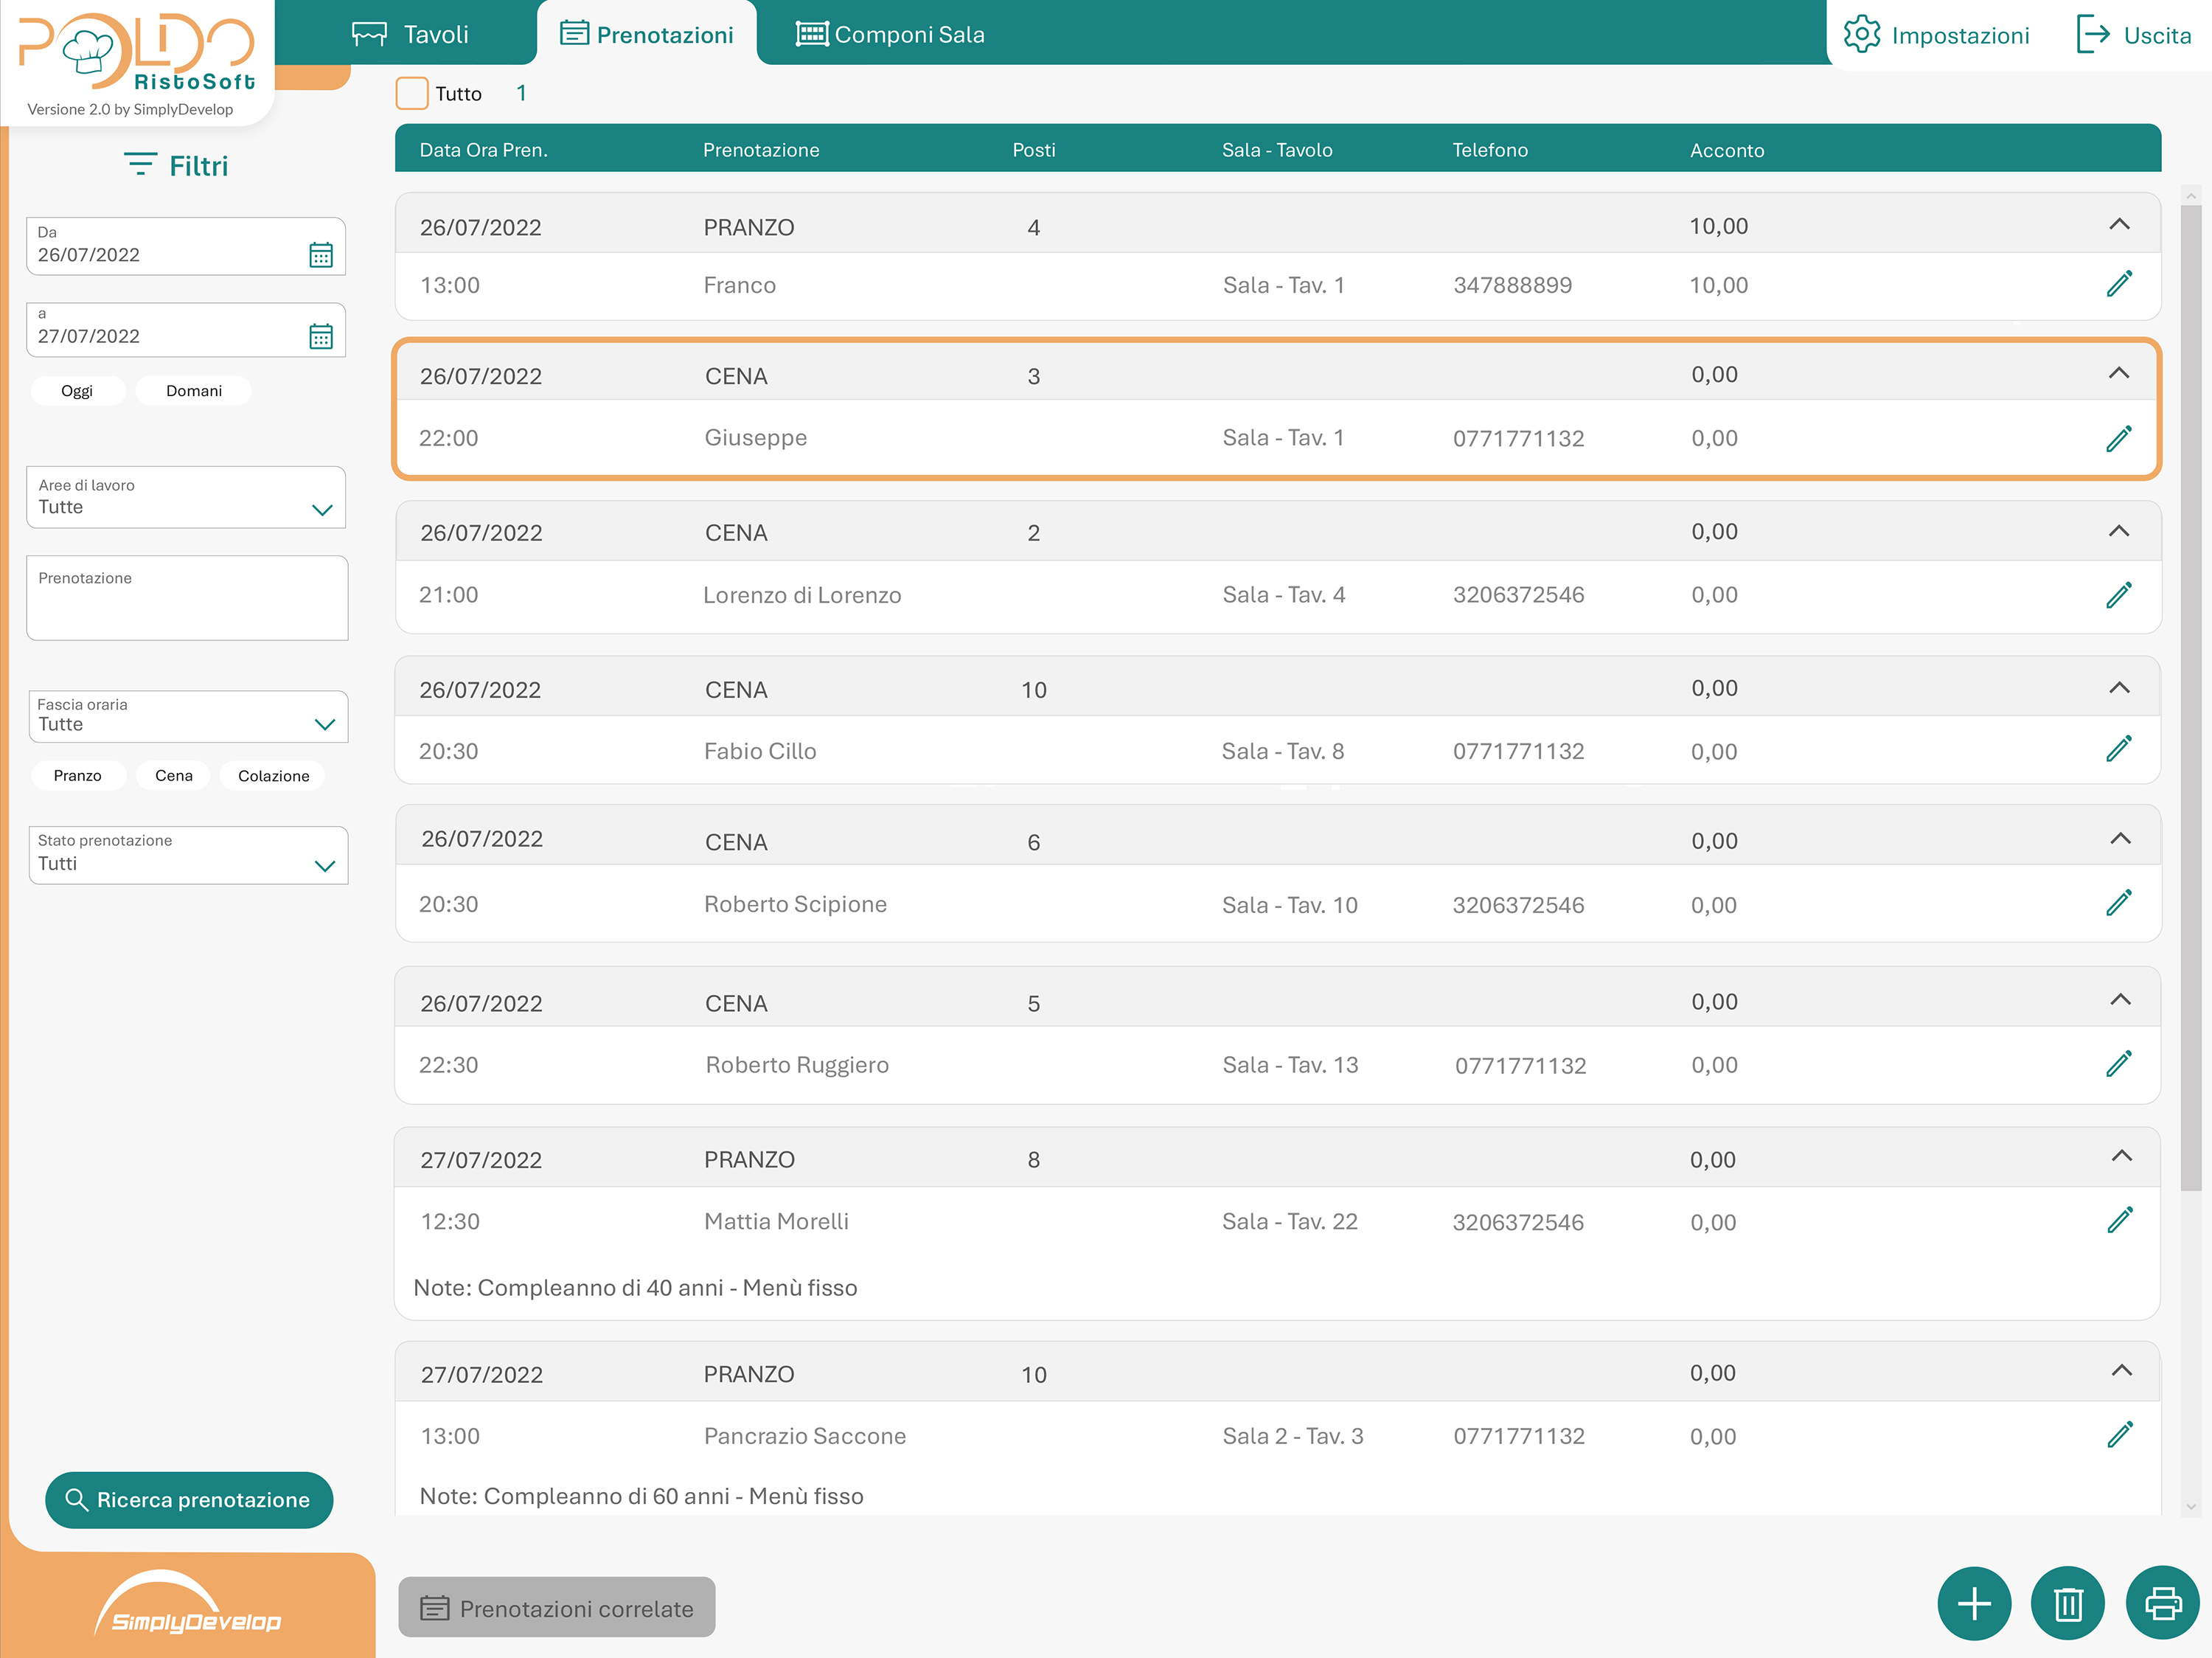Open the Componi Sala tab

pyautogui.click(x=890, y=35)
